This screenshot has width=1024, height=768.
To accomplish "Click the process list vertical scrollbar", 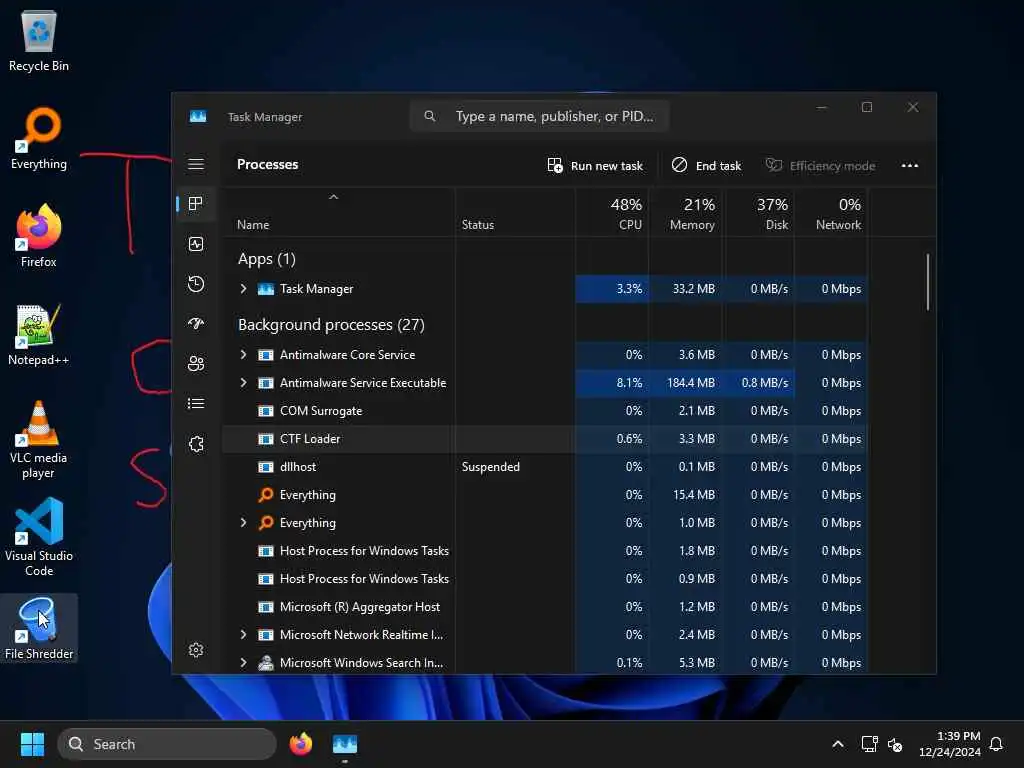I will click(x=927, y=282).
